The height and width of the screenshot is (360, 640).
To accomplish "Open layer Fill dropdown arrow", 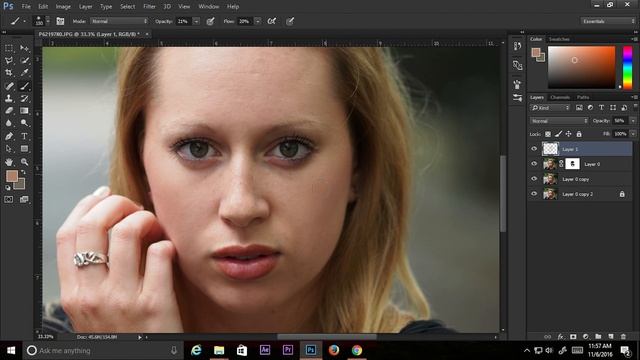I will [633, 134].
